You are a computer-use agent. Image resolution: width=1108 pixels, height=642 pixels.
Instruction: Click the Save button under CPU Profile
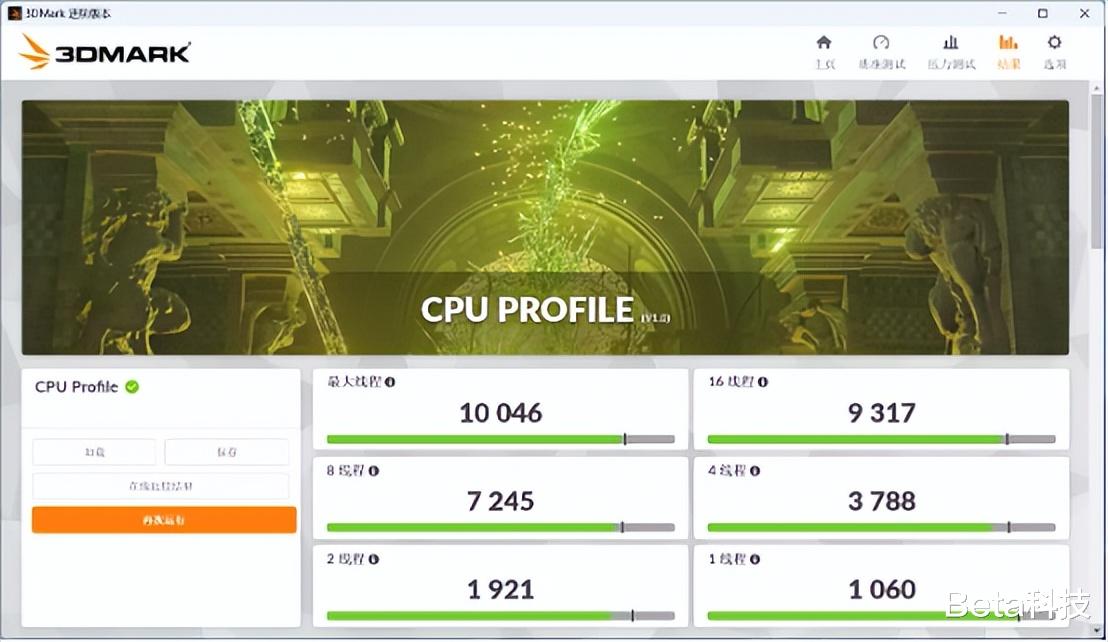(227, 452)
